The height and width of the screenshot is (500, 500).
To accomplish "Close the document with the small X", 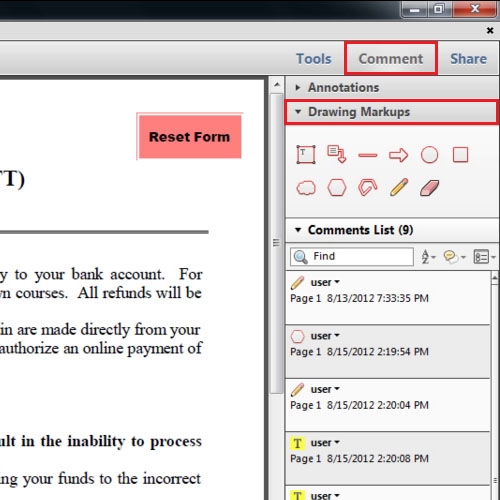I will pos(490,30).
